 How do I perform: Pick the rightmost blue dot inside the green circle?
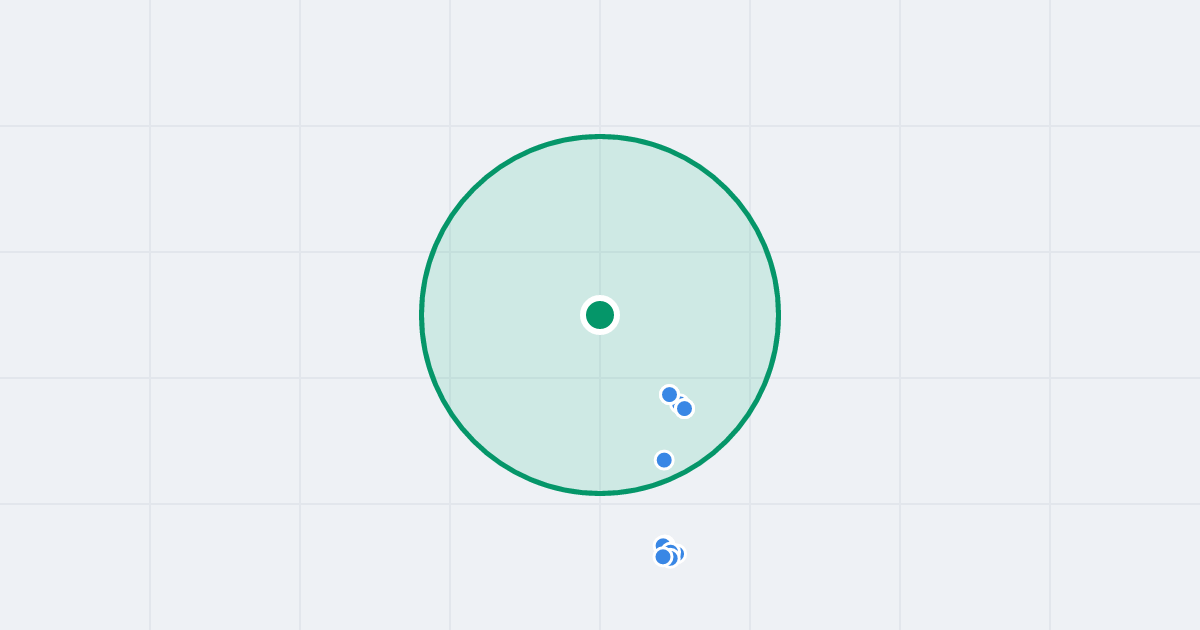[x=684, y=408]
